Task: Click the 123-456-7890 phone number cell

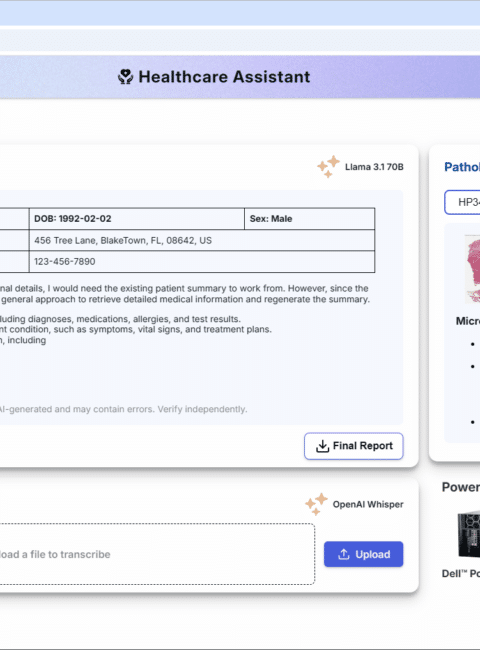Action: [202, 262]
